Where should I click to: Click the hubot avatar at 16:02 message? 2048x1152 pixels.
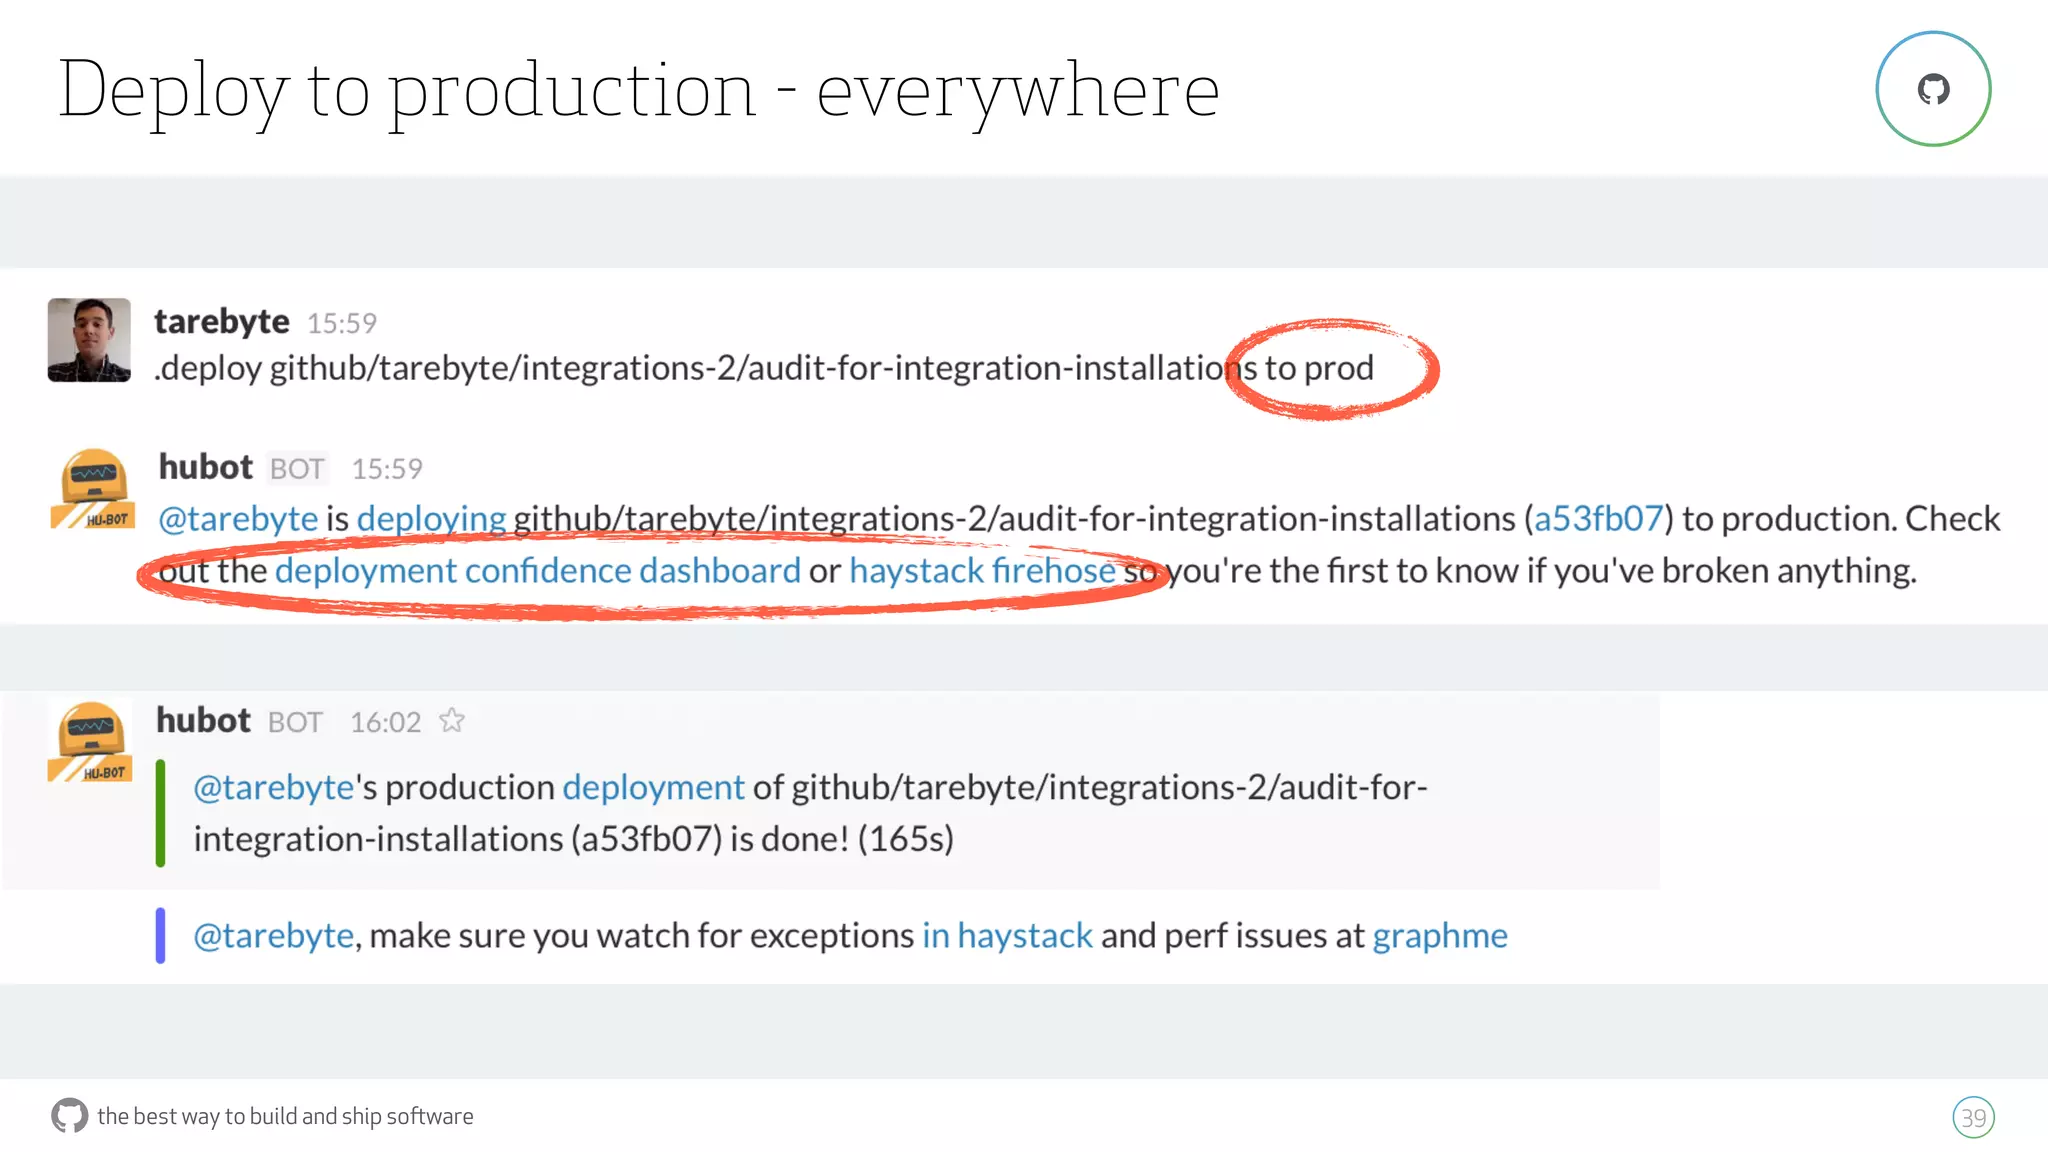pos(90,741)
